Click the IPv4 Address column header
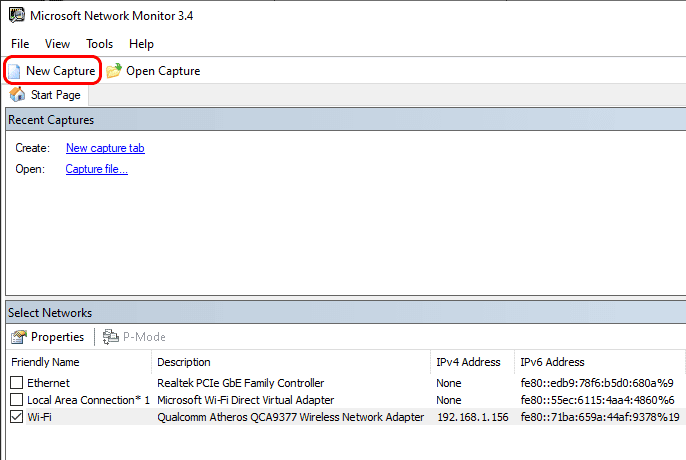This screenshot has height=460, width=686. 470,362
